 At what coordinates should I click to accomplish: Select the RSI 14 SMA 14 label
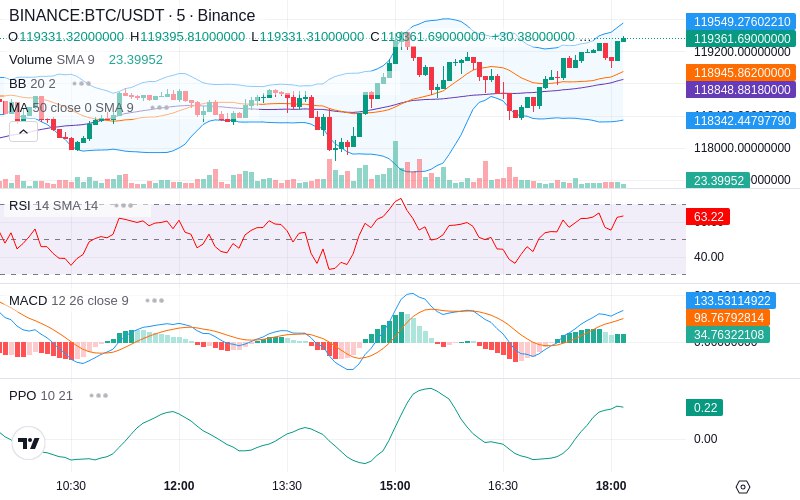53,205
